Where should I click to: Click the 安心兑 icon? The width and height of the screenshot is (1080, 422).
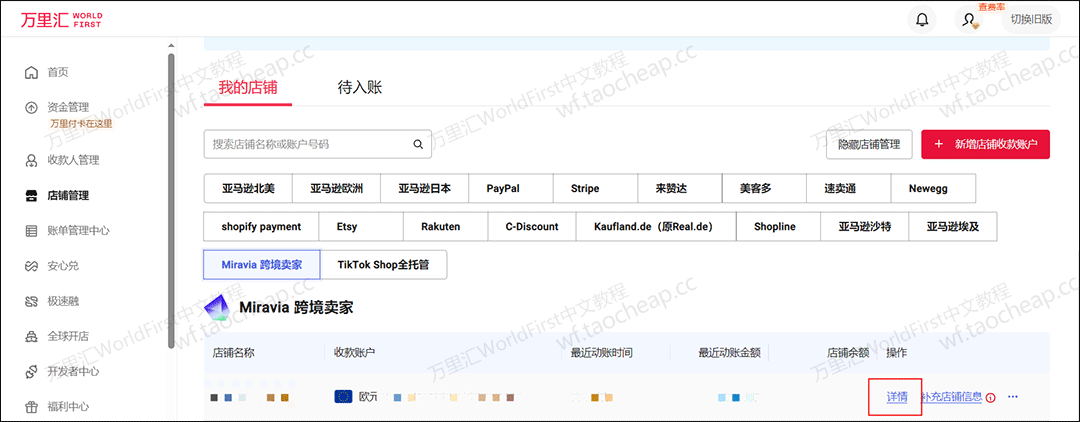(x=31, y=266)
